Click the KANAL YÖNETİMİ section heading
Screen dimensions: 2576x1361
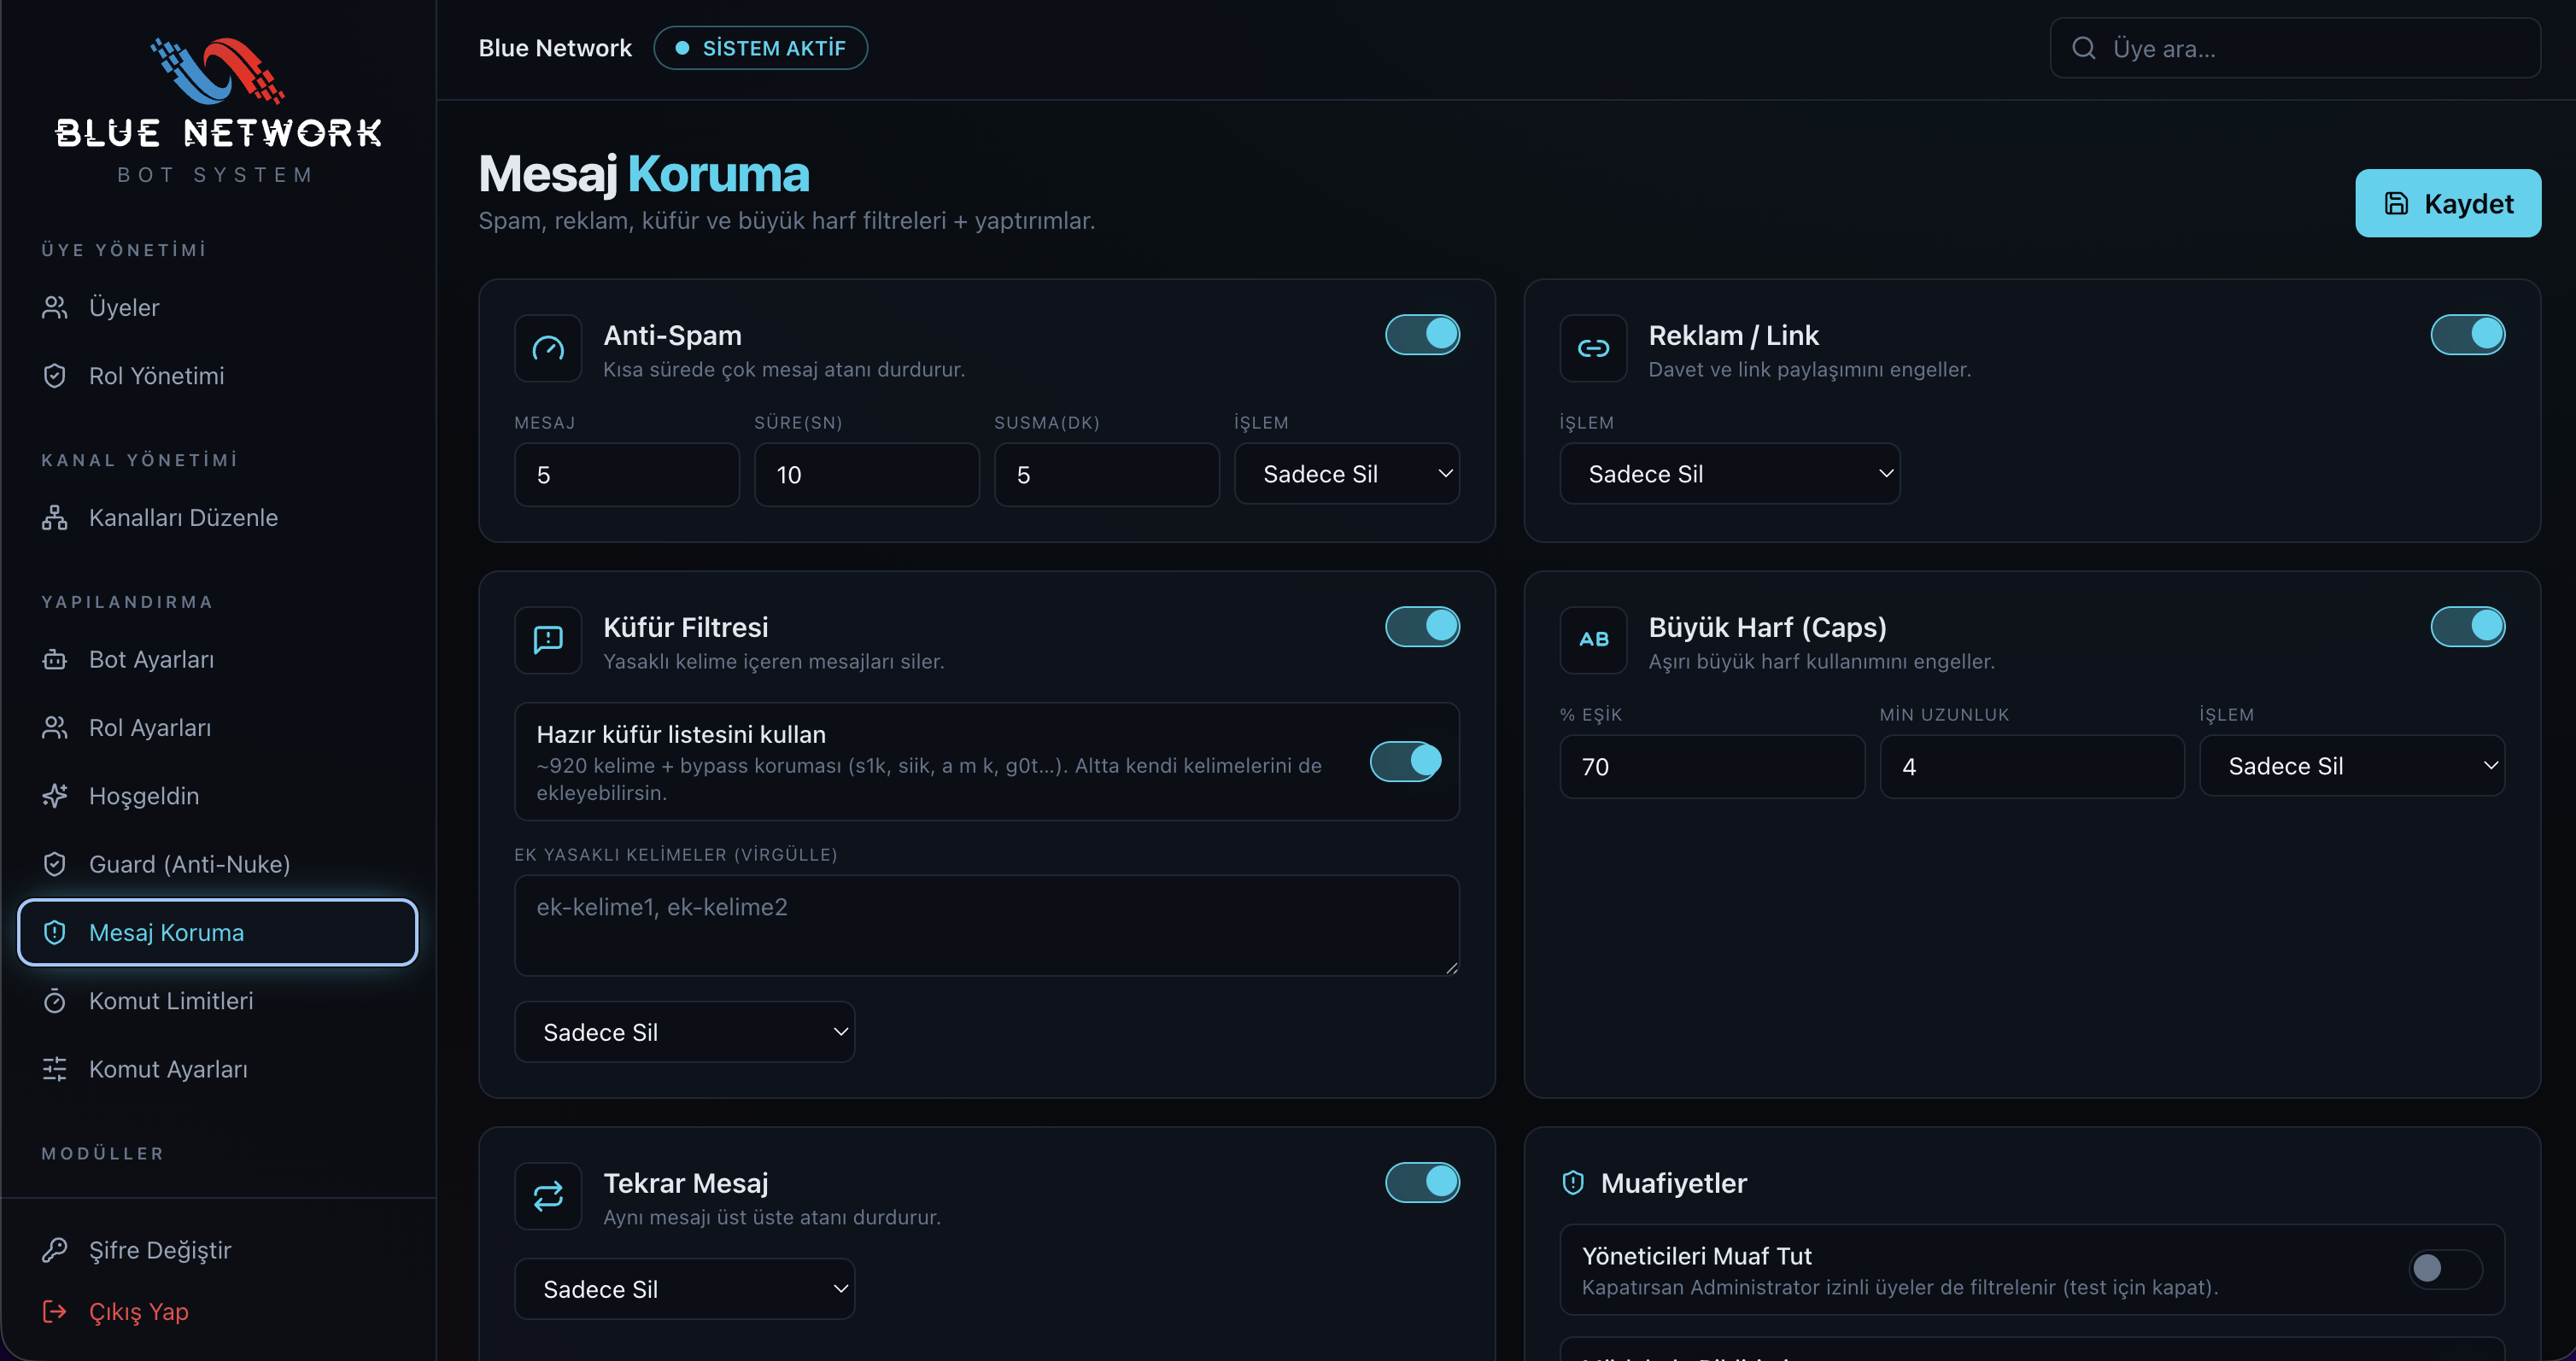click(x=140, y=460)
